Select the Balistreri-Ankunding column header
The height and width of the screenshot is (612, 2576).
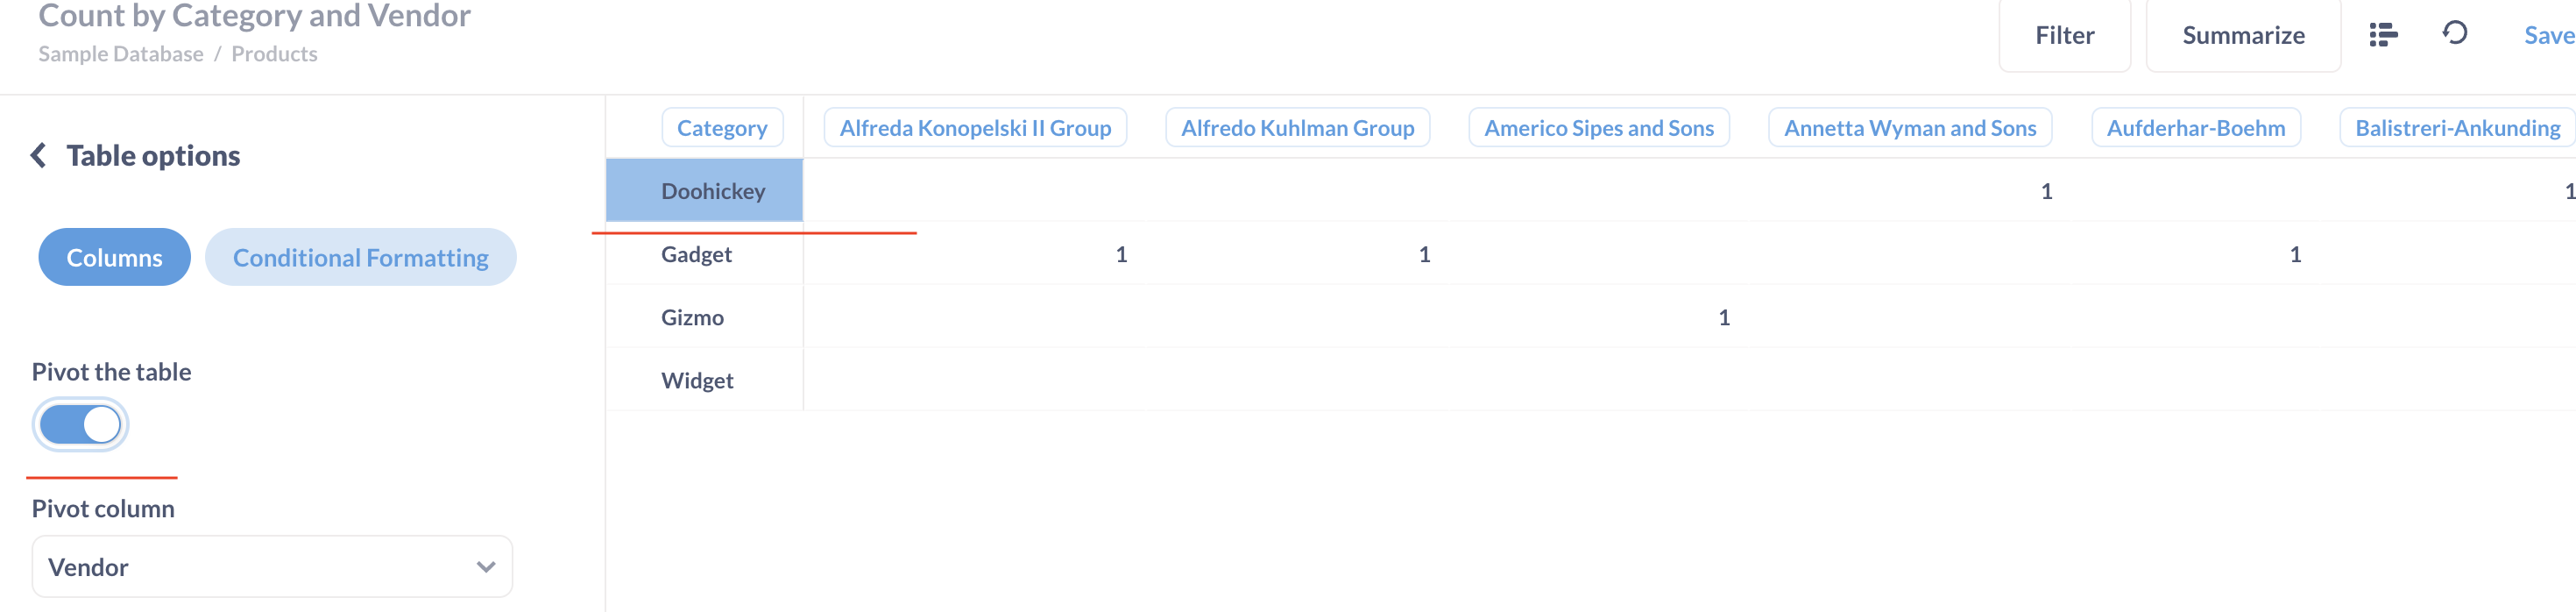2457,127
